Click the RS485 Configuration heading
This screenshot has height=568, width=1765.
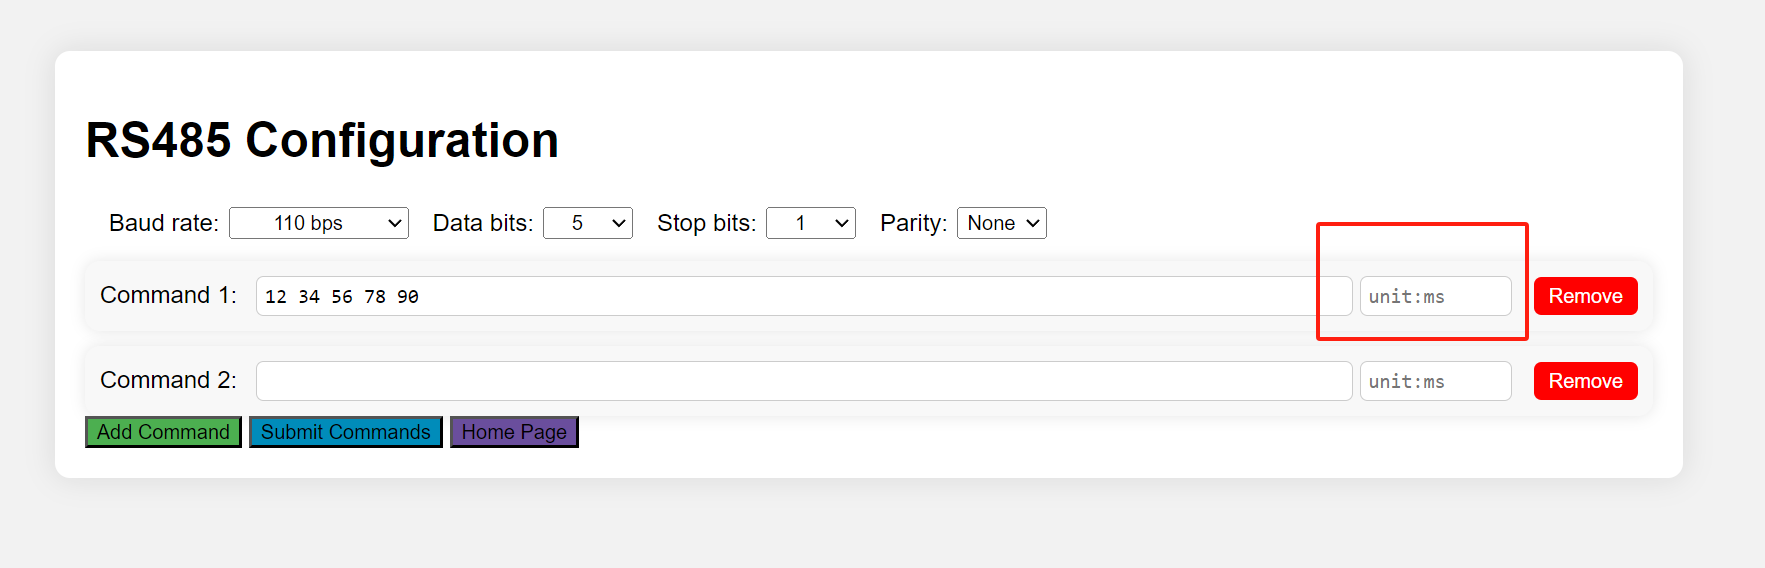pos(322,140)
